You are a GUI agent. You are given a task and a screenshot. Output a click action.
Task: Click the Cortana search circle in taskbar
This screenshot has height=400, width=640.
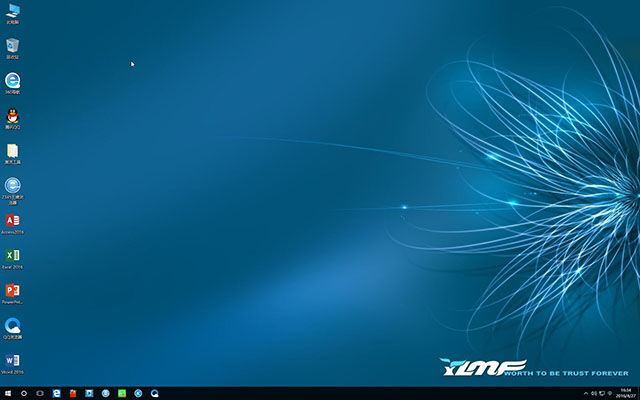23,393
